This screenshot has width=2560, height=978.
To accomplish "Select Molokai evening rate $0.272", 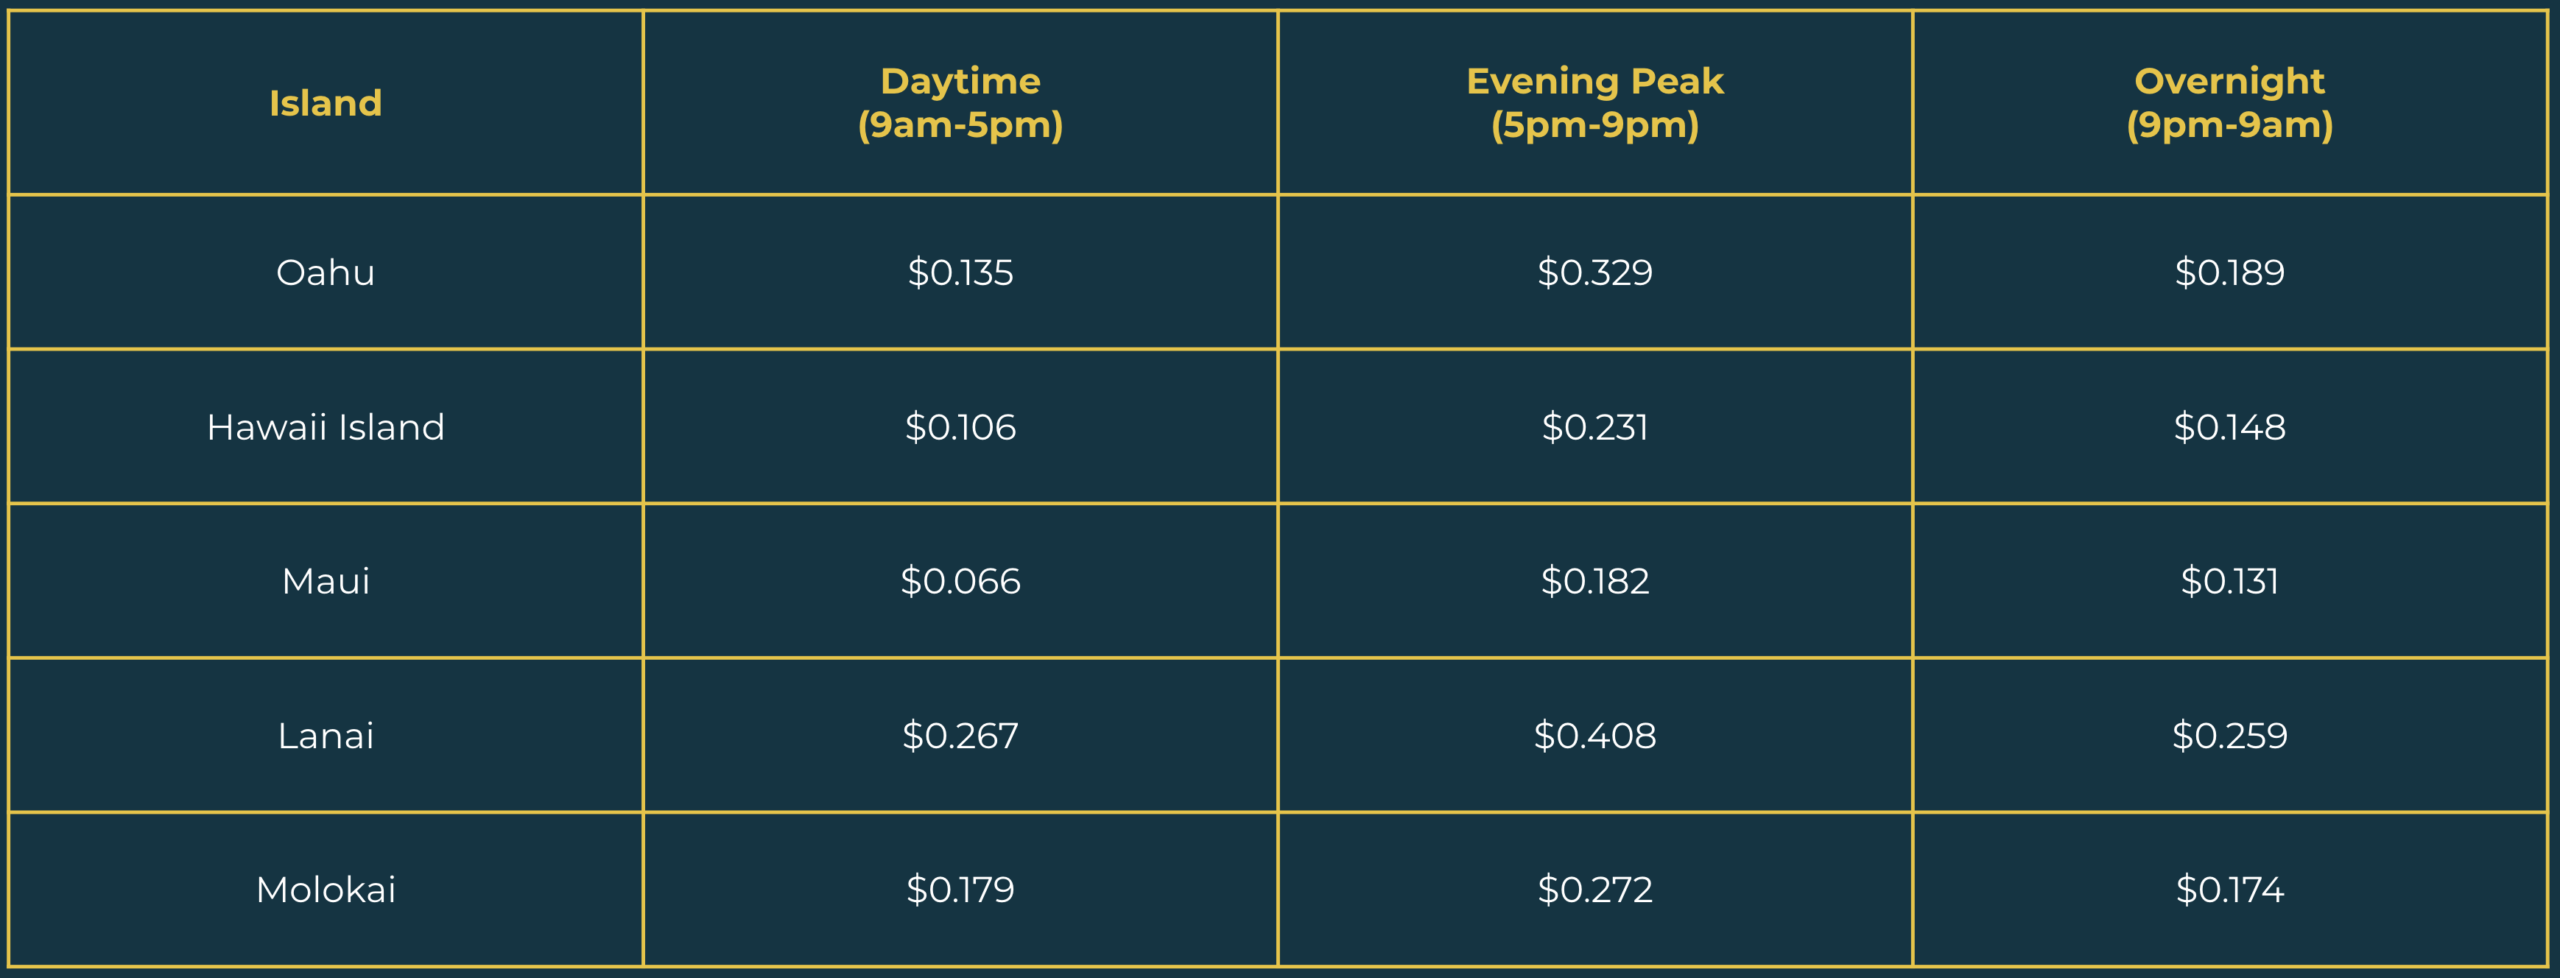I will (x=1595, y=890).
